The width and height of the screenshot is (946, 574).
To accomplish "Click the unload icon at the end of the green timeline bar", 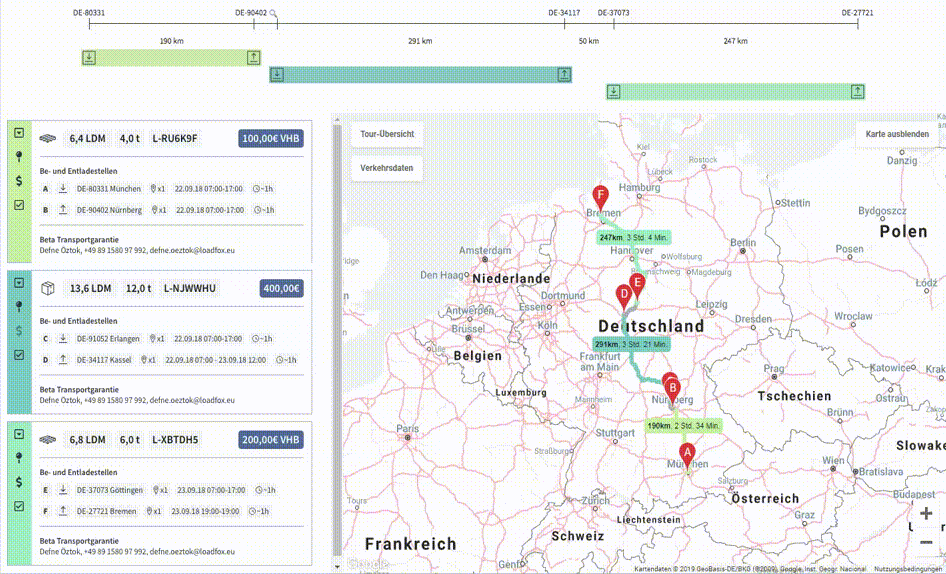I will [253, 58].
